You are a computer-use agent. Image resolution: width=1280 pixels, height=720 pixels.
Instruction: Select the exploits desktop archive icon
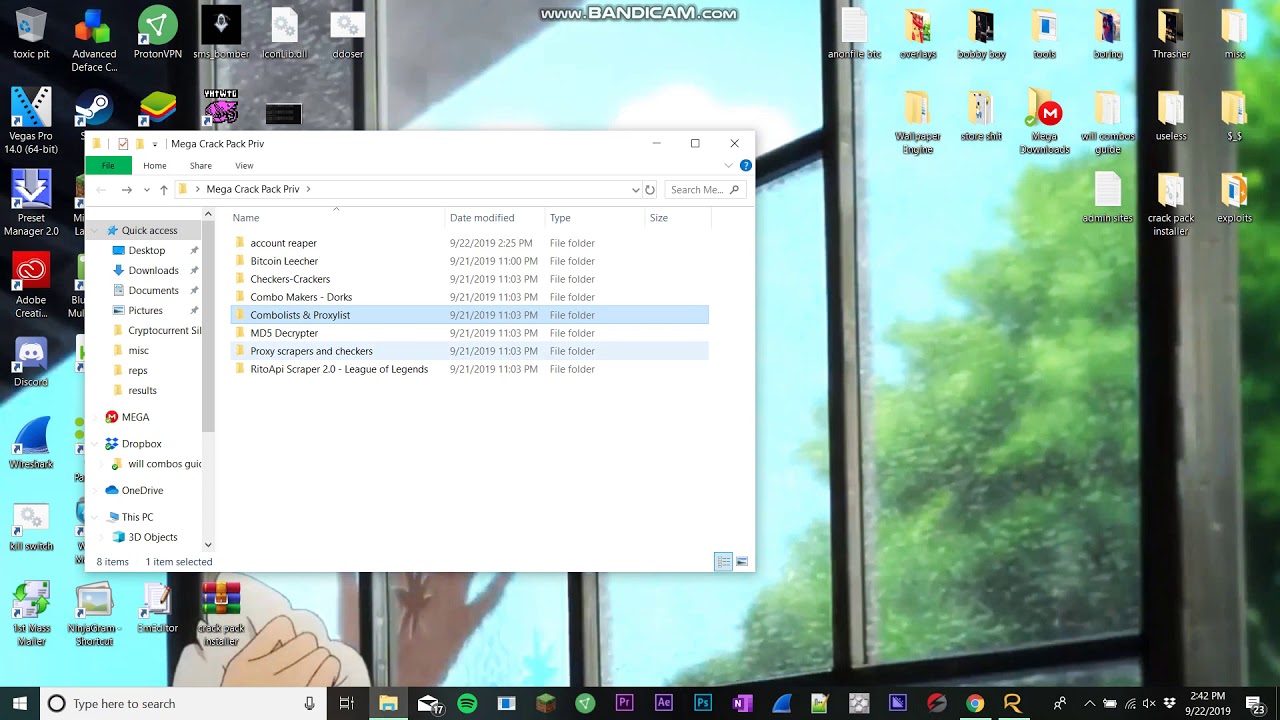(x=1234, y=198)
